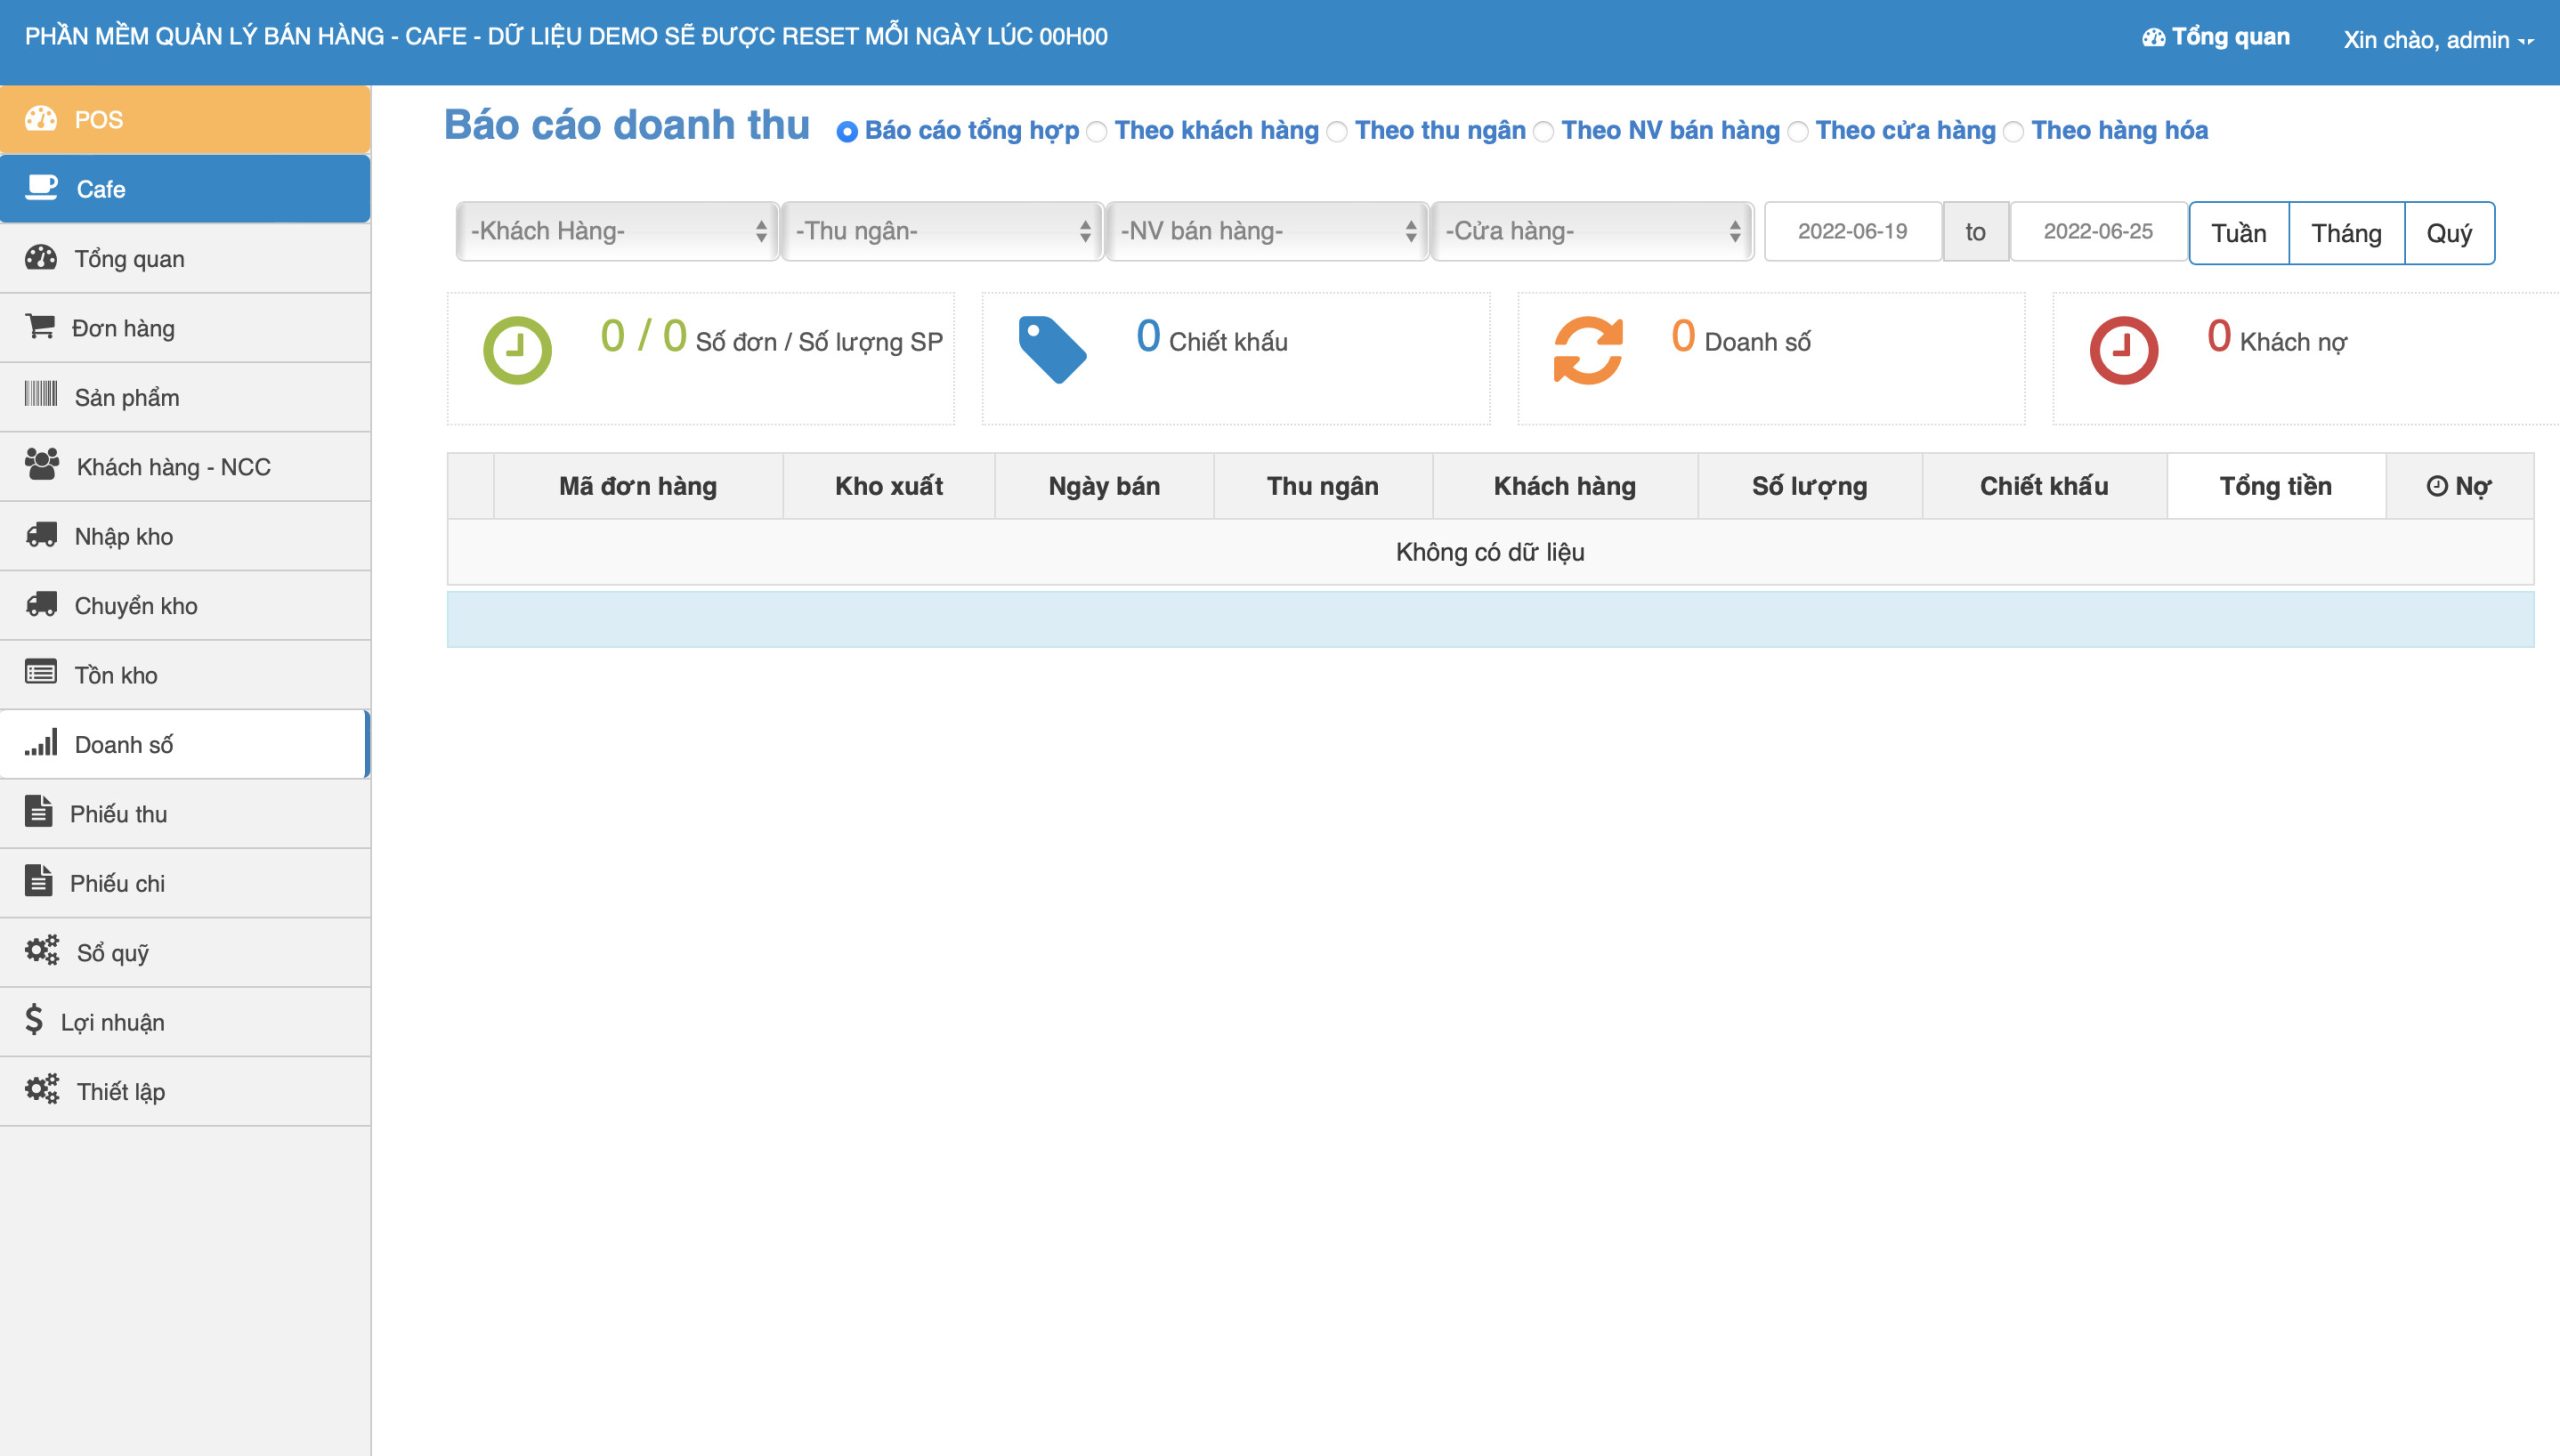
Task: Open the -Cửa hàng- dropdown
Action: [1592, 231]
